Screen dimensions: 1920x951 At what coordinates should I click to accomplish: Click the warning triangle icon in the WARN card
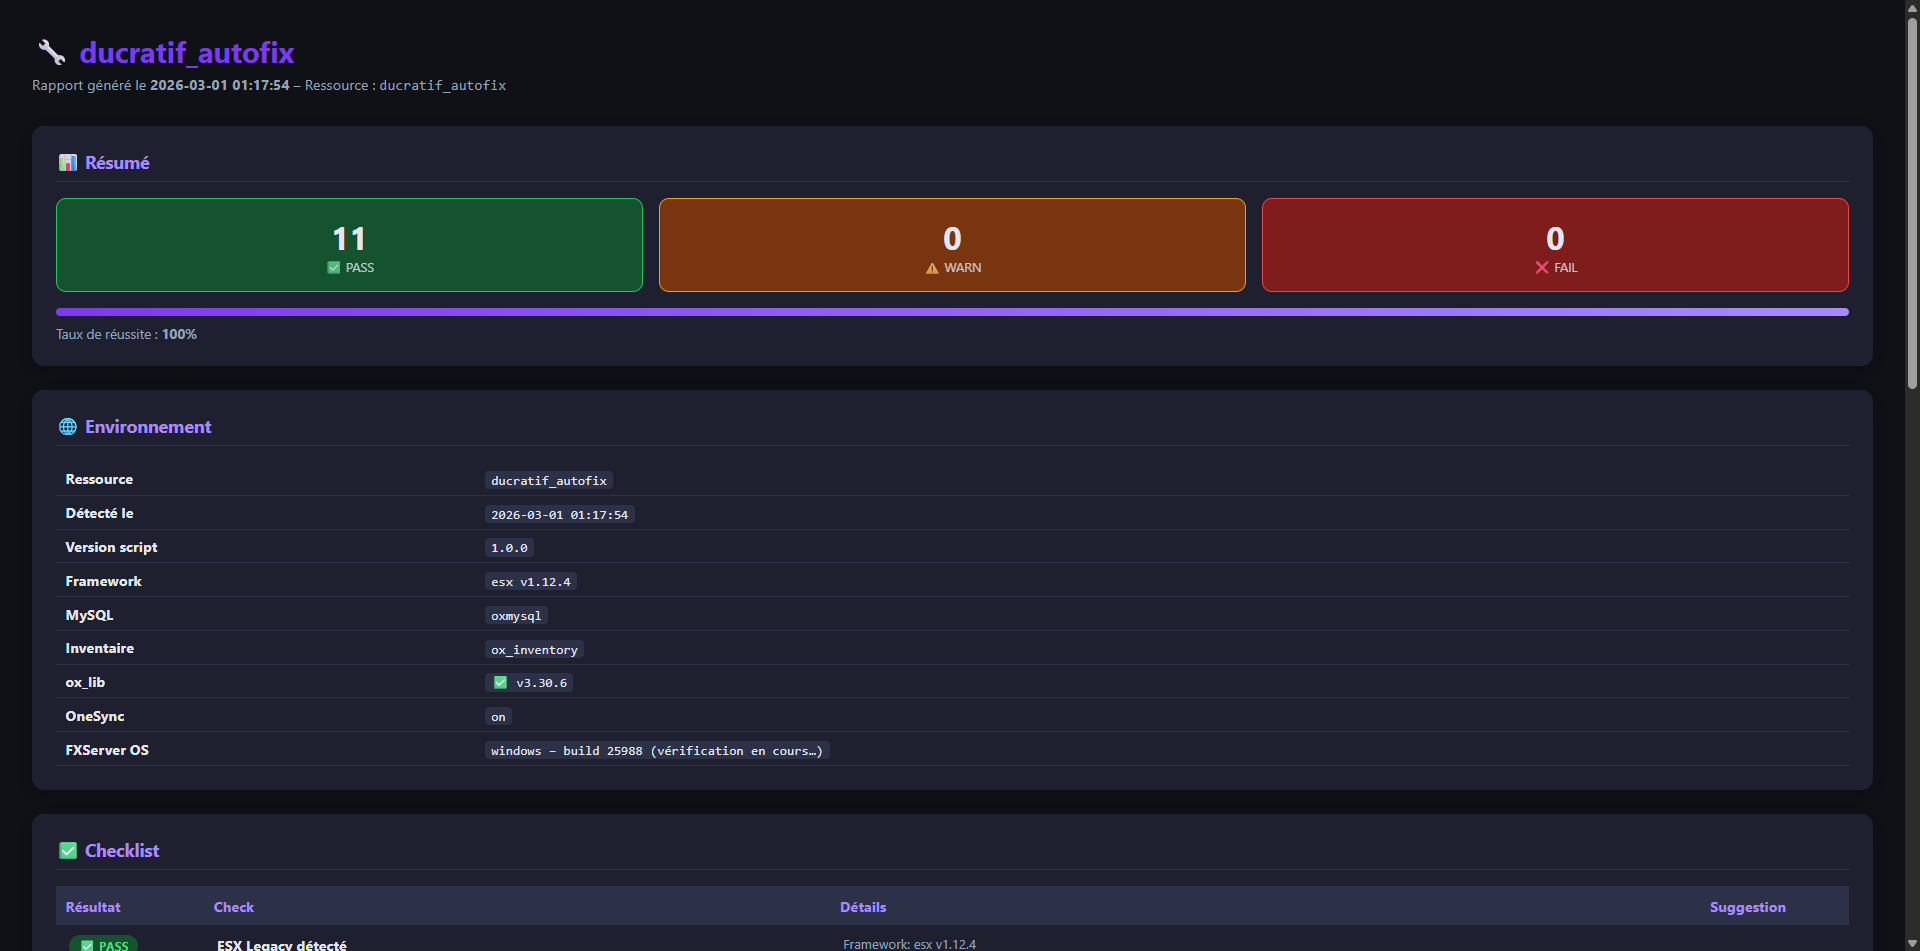(x=933, y=267)
